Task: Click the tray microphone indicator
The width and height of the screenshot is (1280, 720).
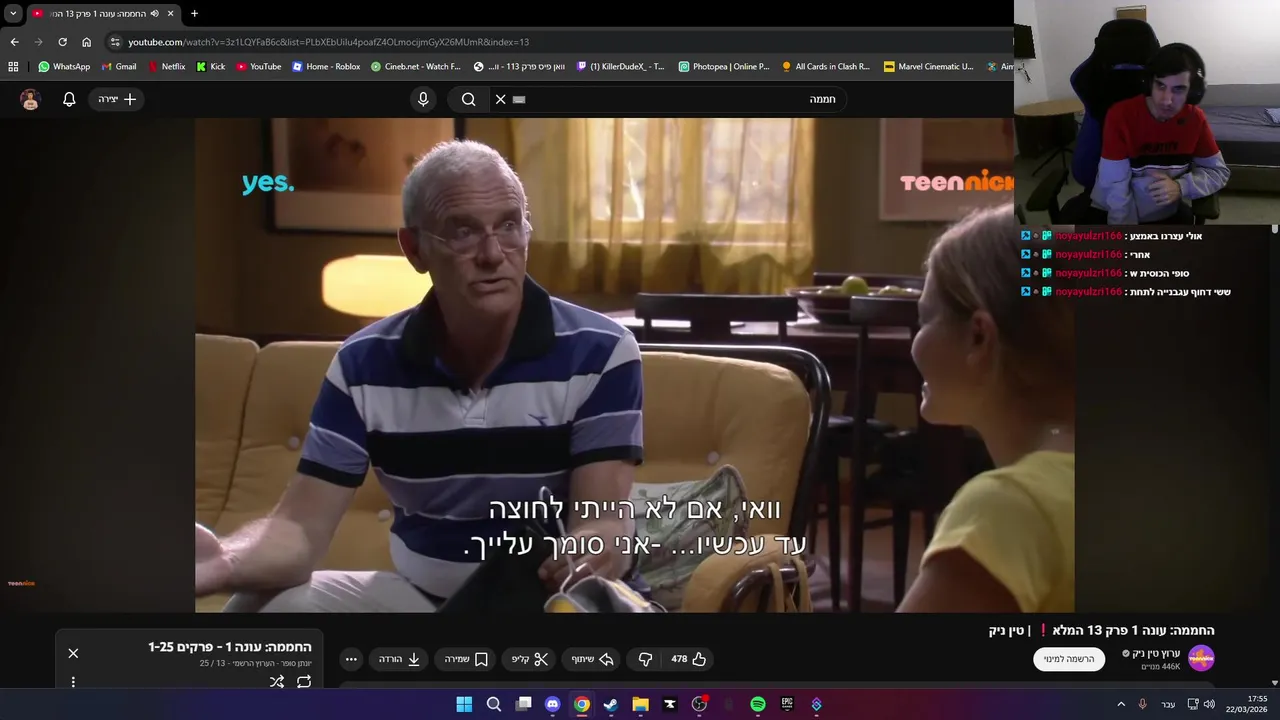Action: (x=1142, y=704)
